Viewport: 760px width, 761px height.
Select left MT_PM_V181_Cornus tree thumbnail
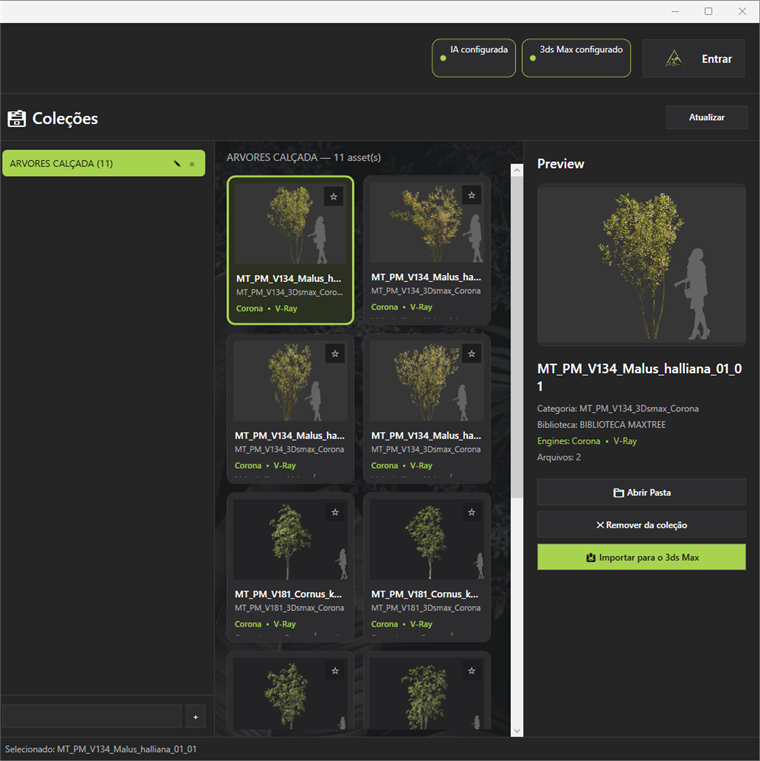(x=290, y=540)
